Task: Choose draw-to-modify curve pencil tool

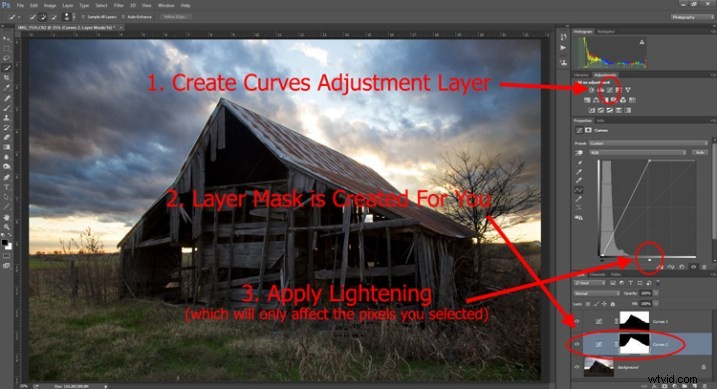Action: pos(579,199)
